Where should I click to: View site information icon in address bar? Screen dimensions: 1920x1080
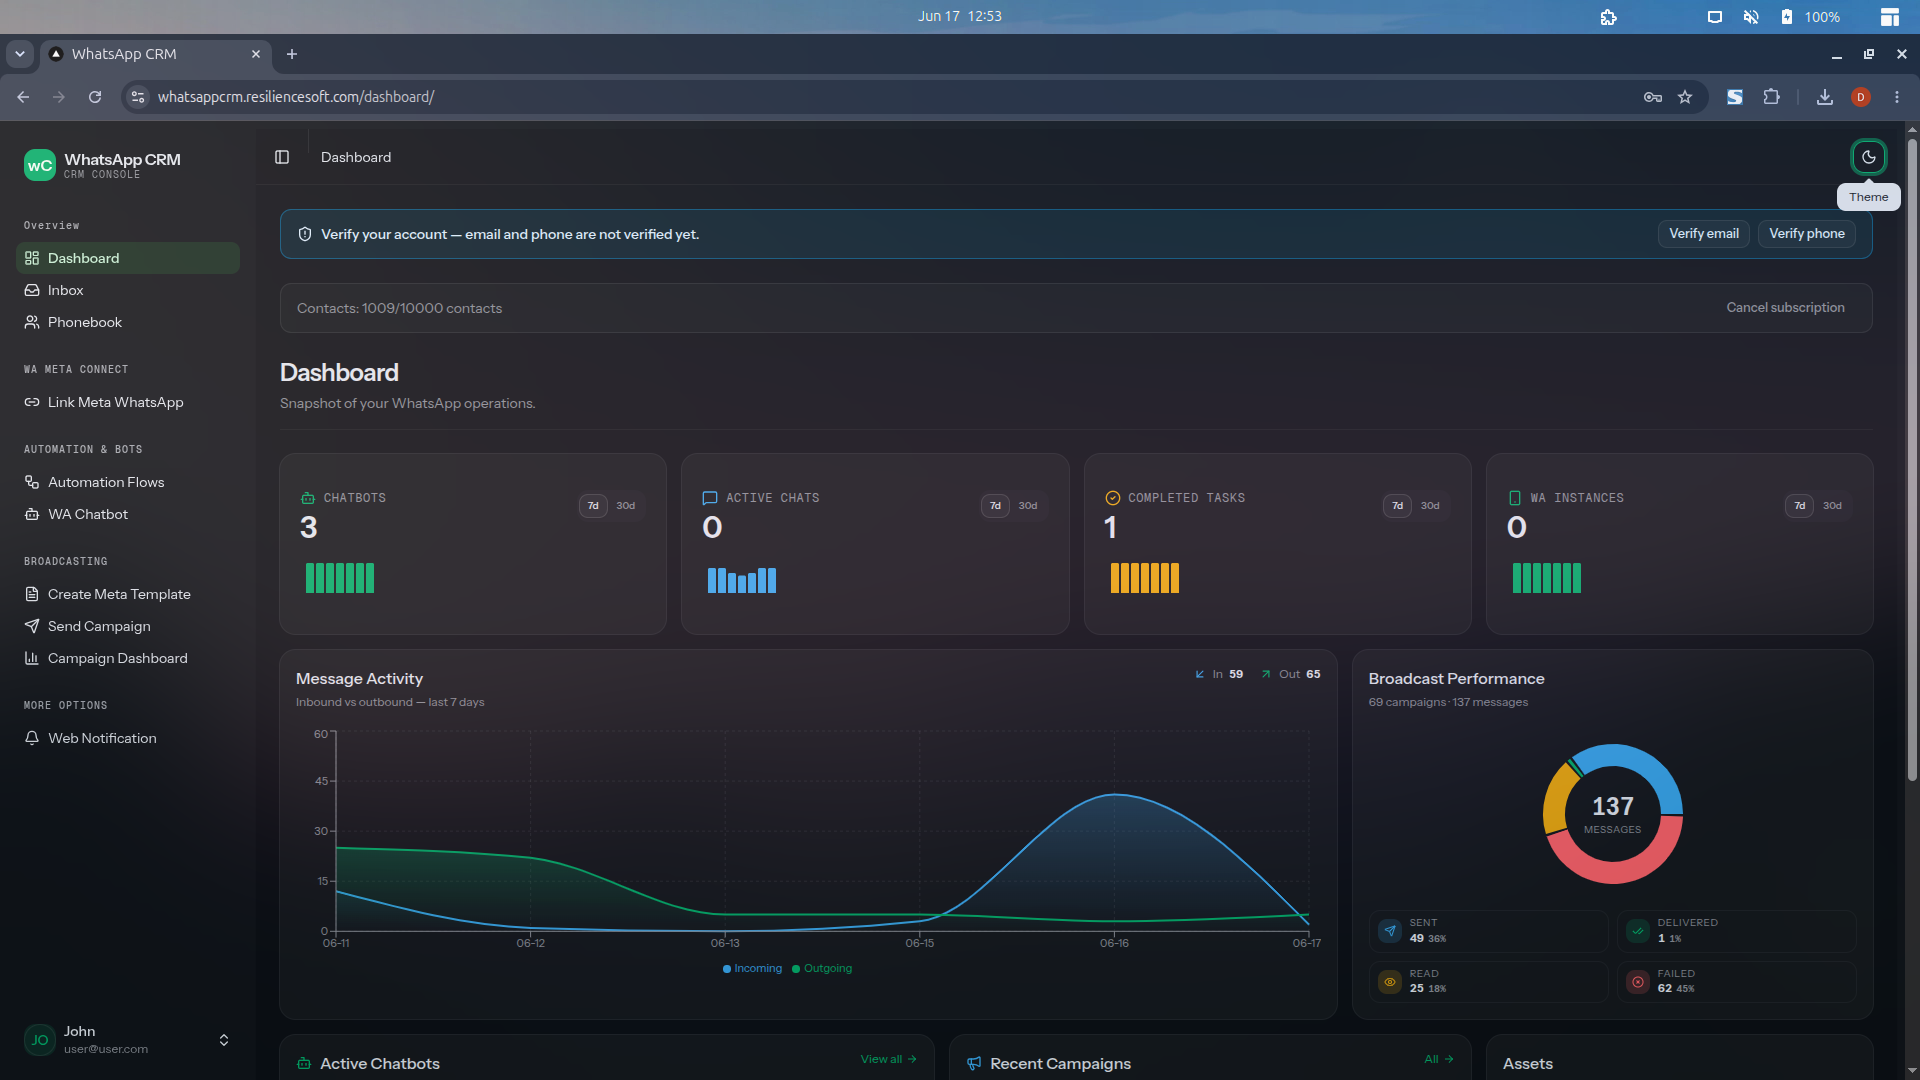tap(138, 97)
